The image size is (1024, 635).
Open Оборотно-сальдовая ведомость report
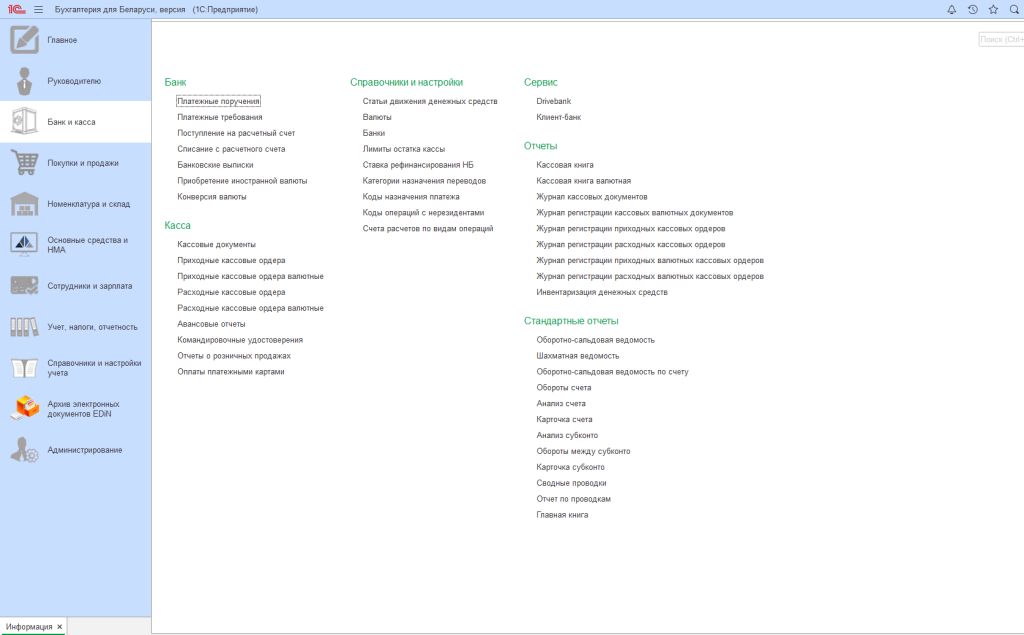click(595, 340)
